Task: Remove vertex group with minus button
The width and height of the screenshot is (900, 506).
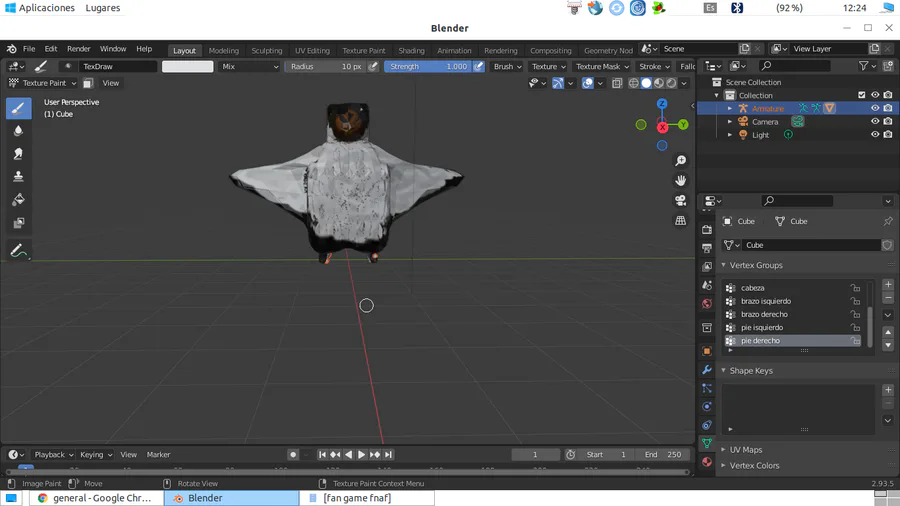Action: [x=888, y=298]
